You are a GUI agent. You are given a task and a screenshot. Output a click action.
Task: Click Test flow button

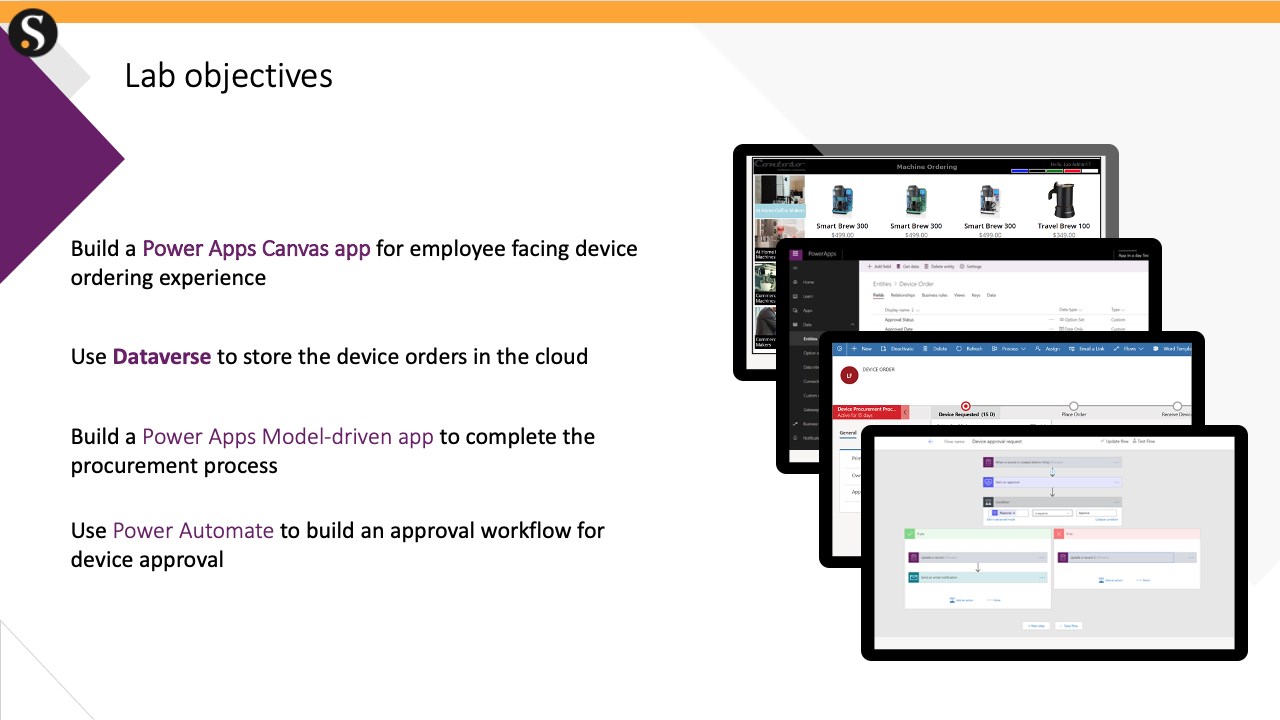tap(1144, 441)
